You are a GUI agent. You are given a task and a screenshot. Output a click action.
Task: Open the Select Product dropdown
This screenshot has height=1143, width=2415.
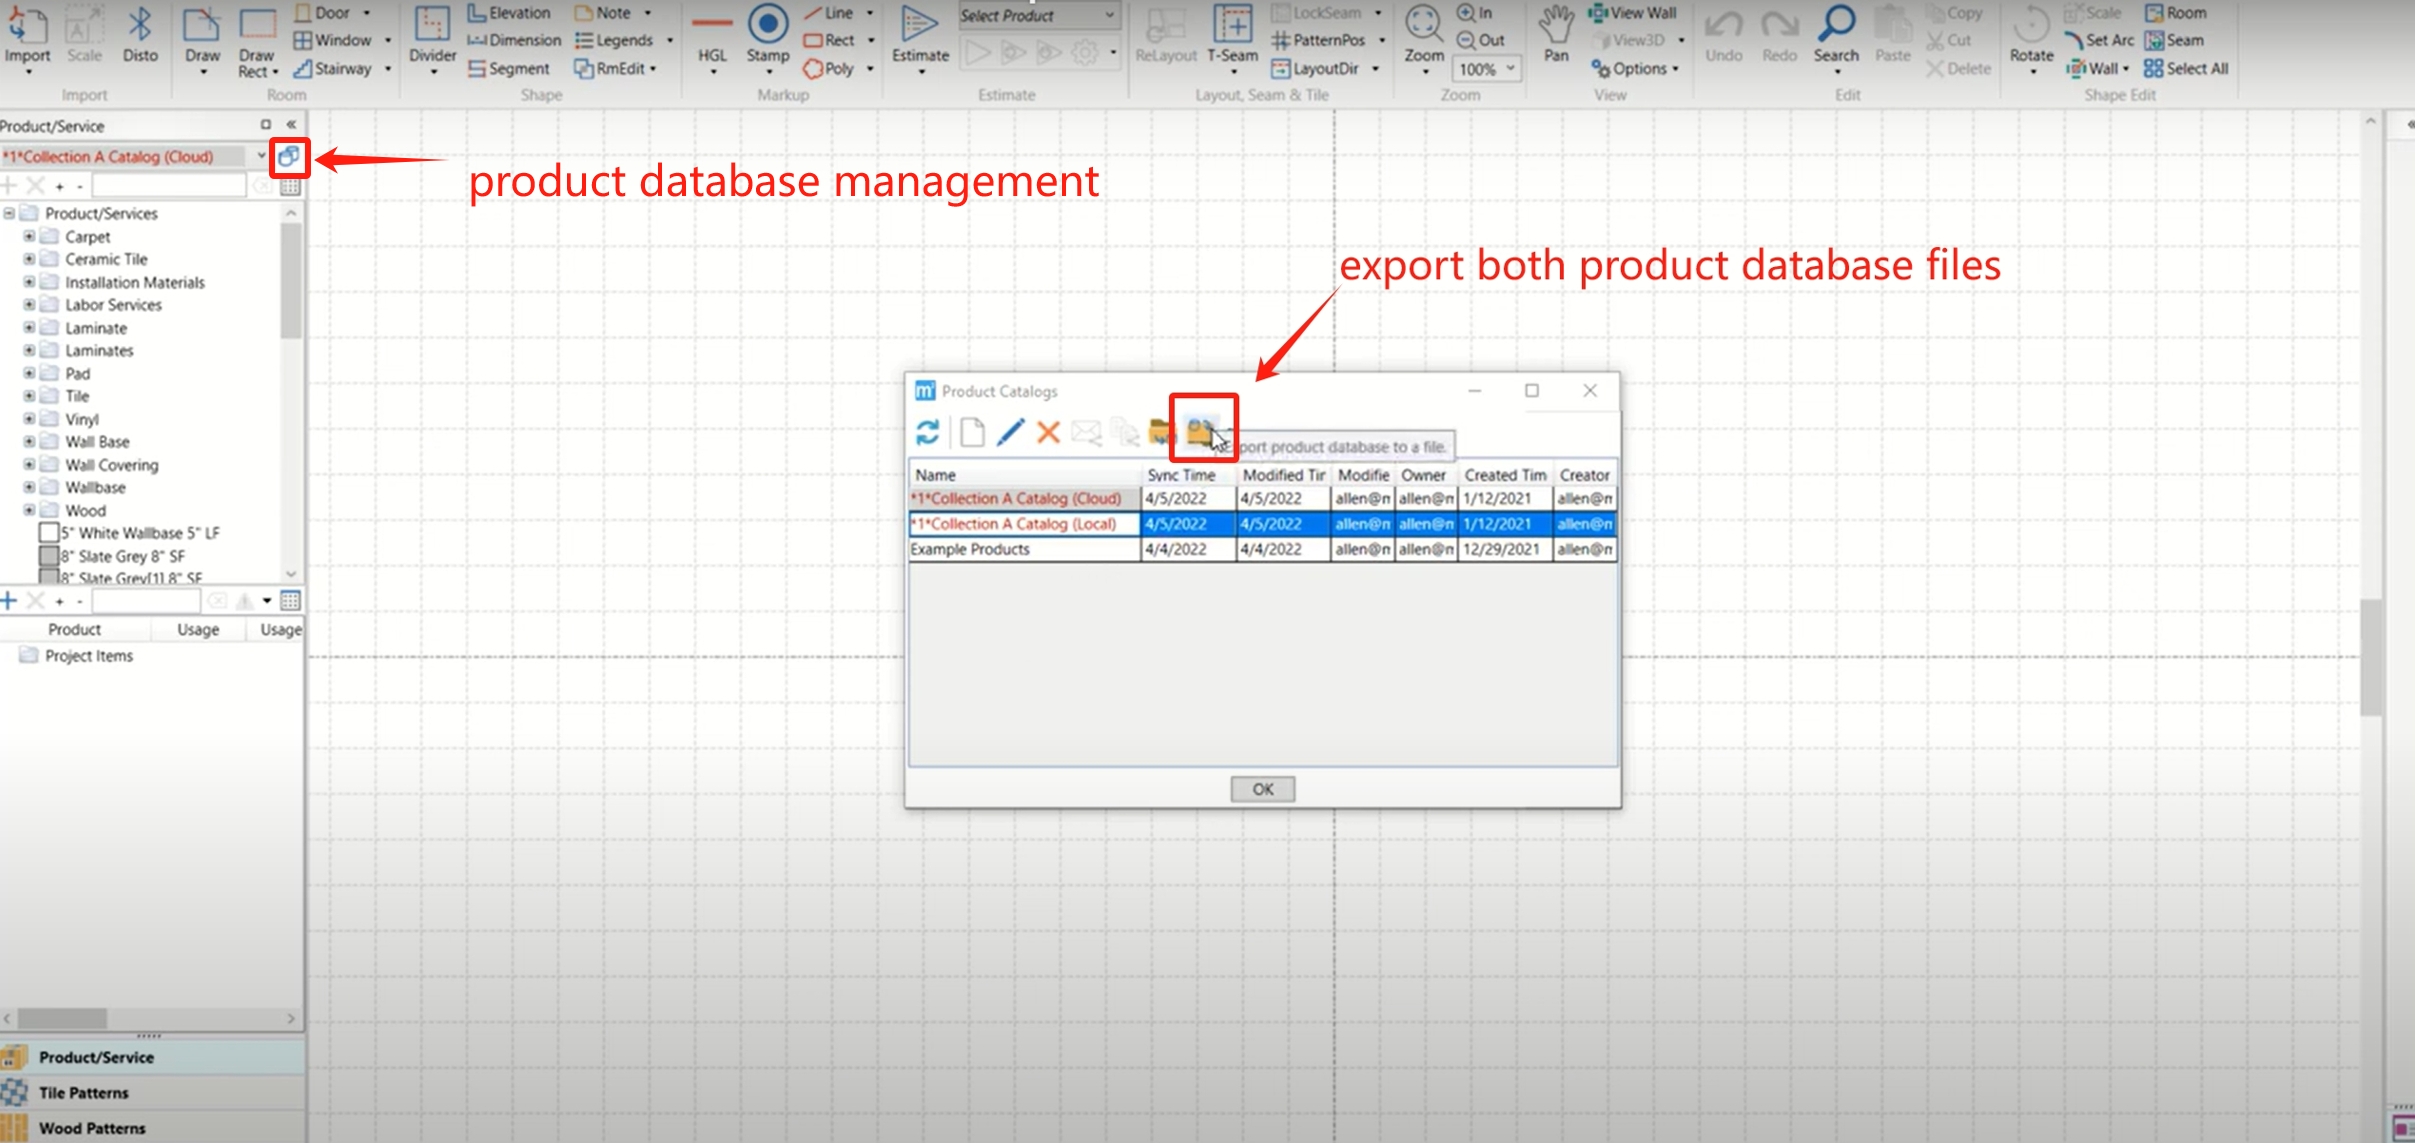click(x=1110, y=15)
